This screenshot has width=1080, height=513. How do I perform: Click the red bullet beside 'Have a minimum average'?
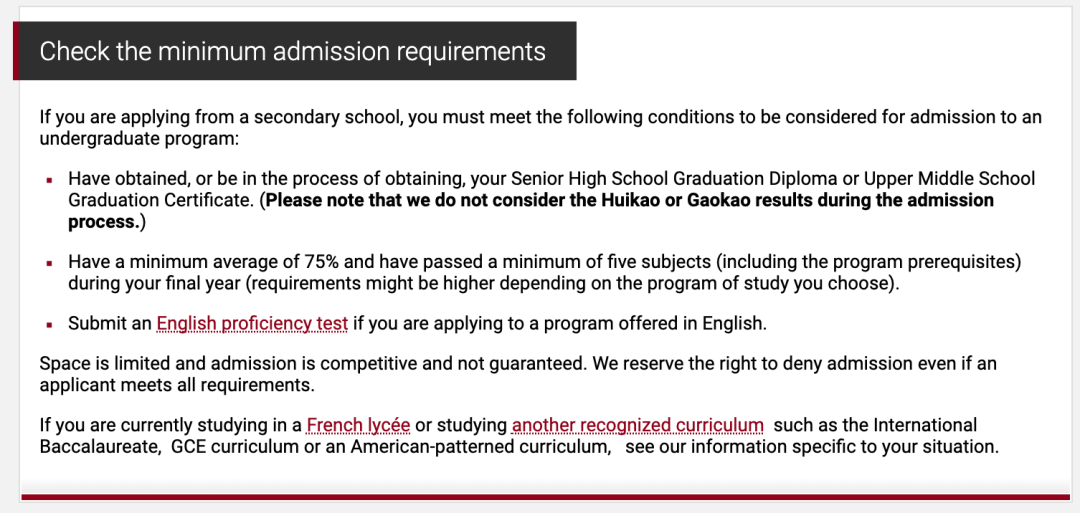click(50, 263)
